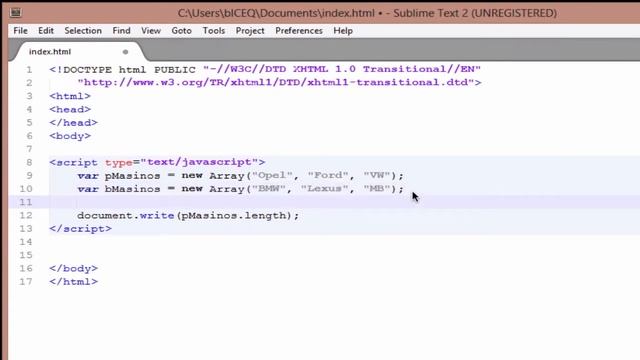Click the <head> opening tag

(x=70, y=109)
